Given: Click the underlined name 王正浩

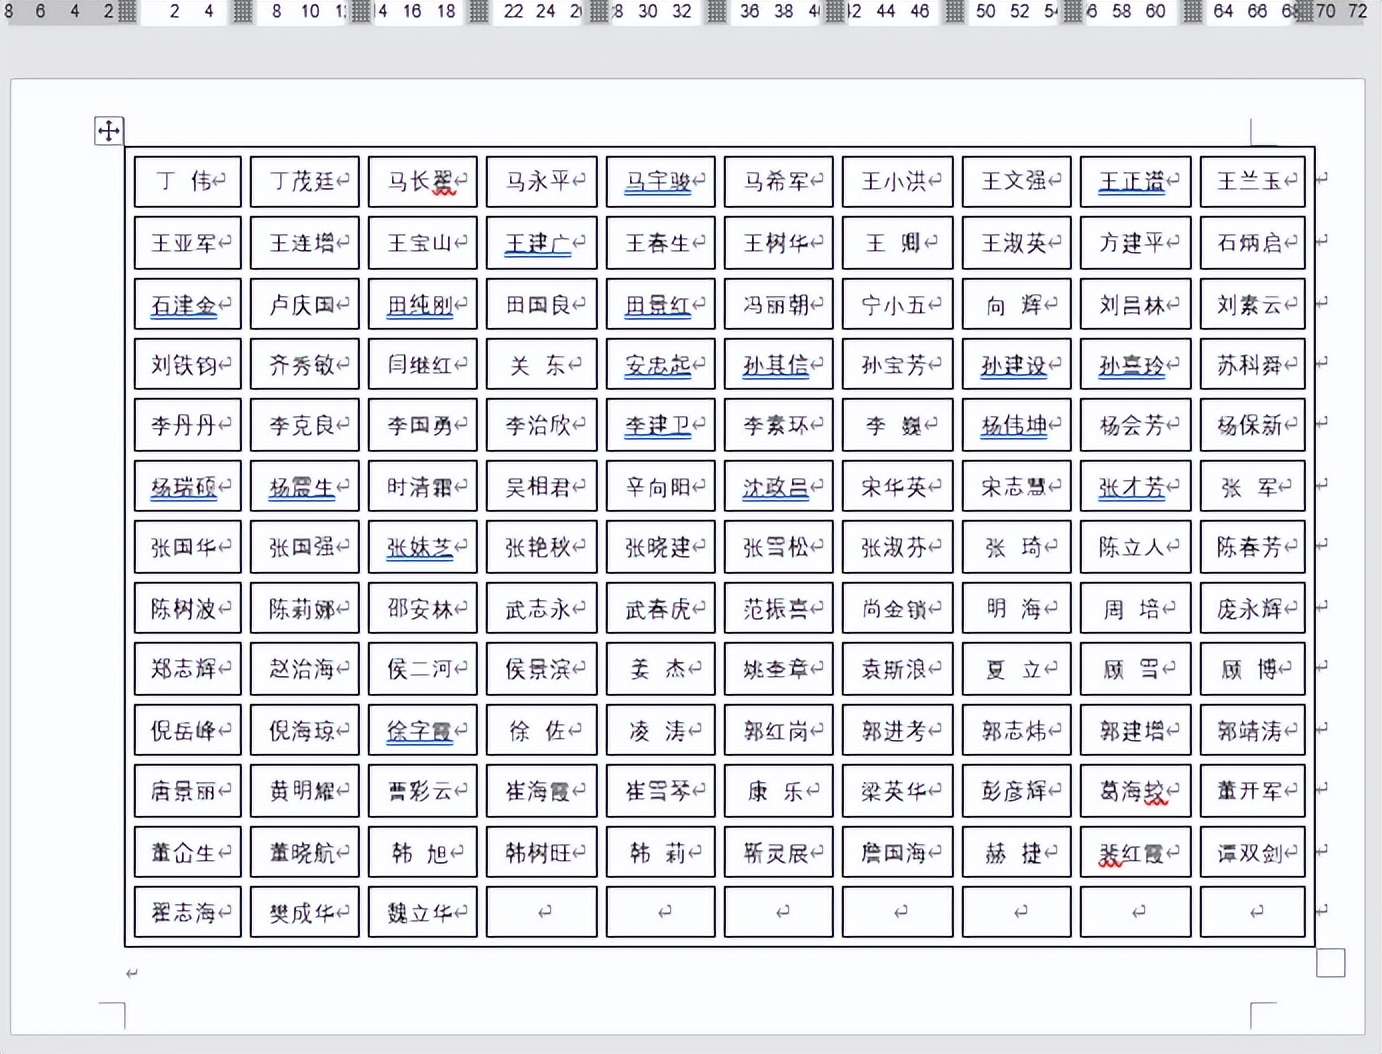Looking at the screenshot, I should click(x=1130, y=181).
